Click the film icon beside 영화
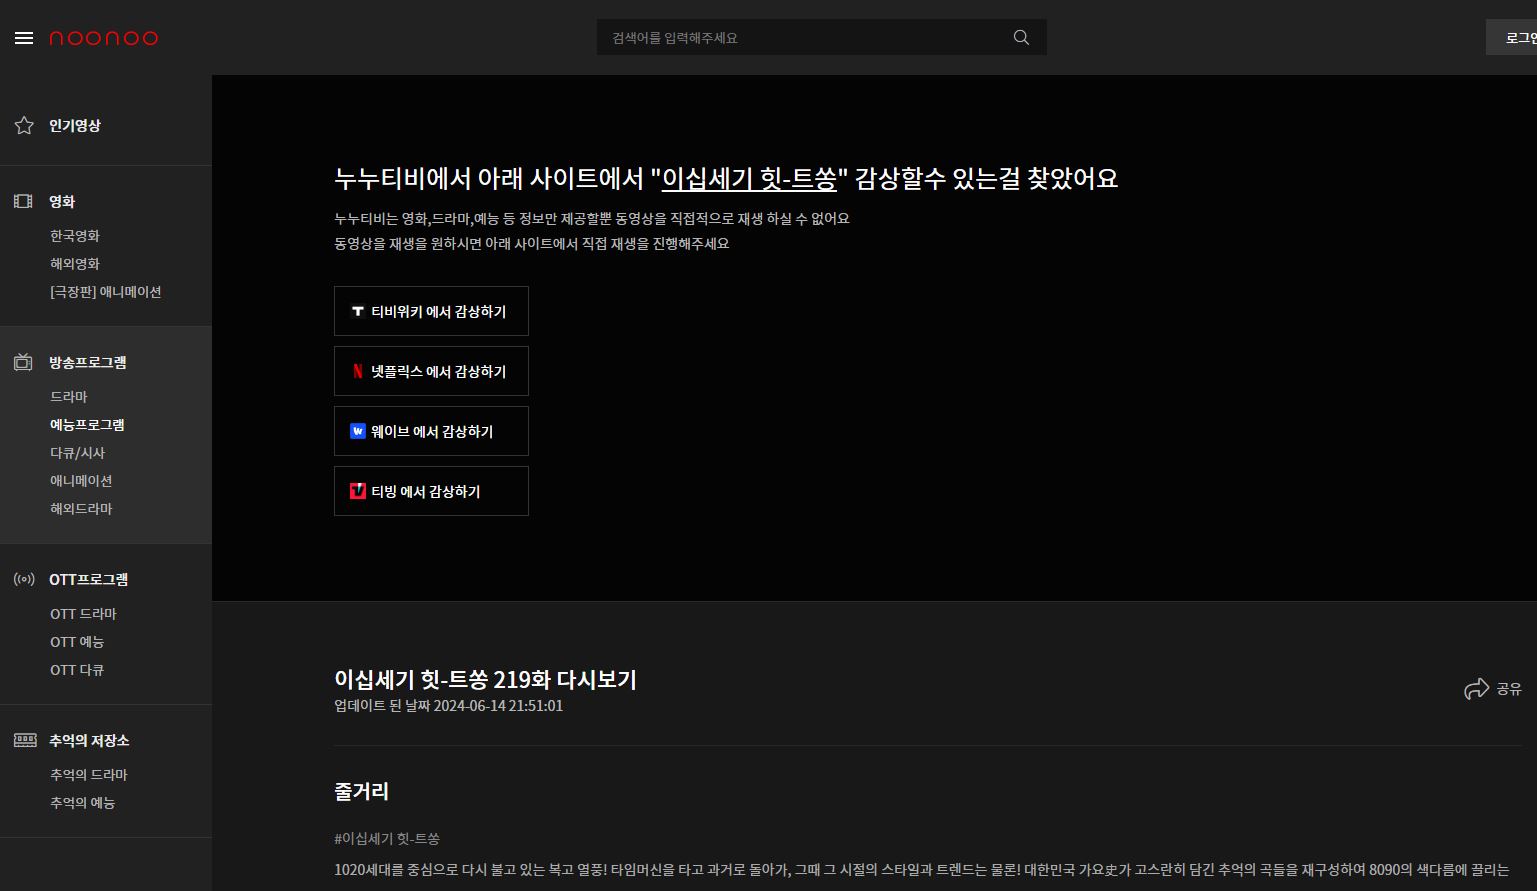This screenshot has width=1537, height=891. (x=23, y=201)
